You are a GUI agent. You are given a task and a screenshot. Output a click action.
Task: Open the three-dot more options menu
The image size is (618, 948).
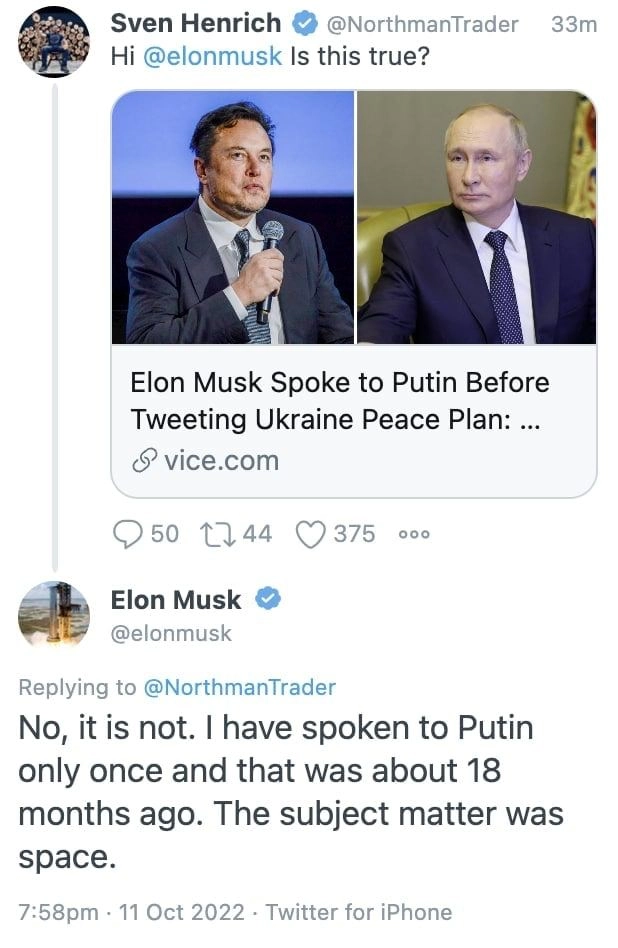click(x=414, y=534)
